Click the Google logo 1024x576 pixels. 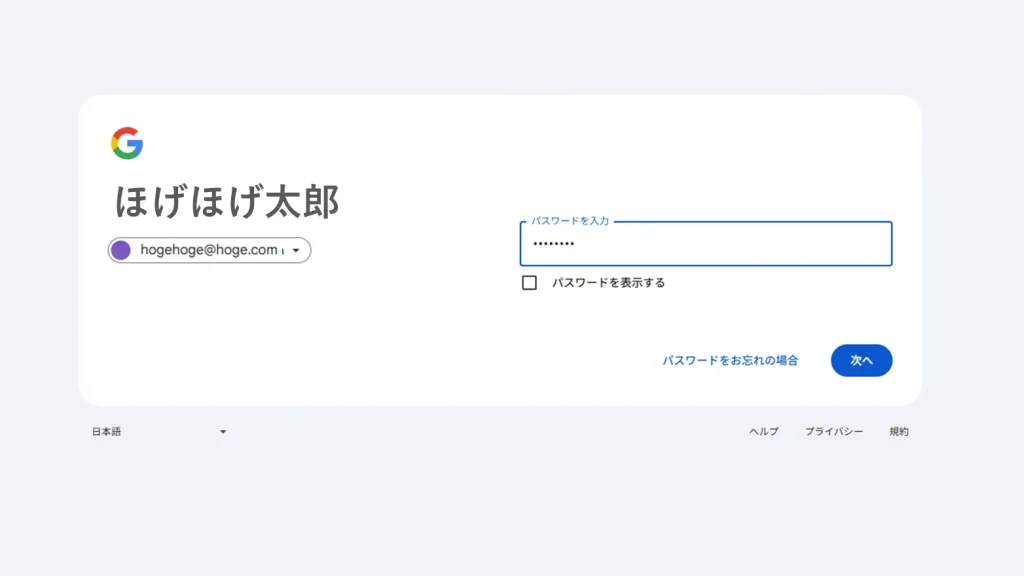(x=127, y=143)
